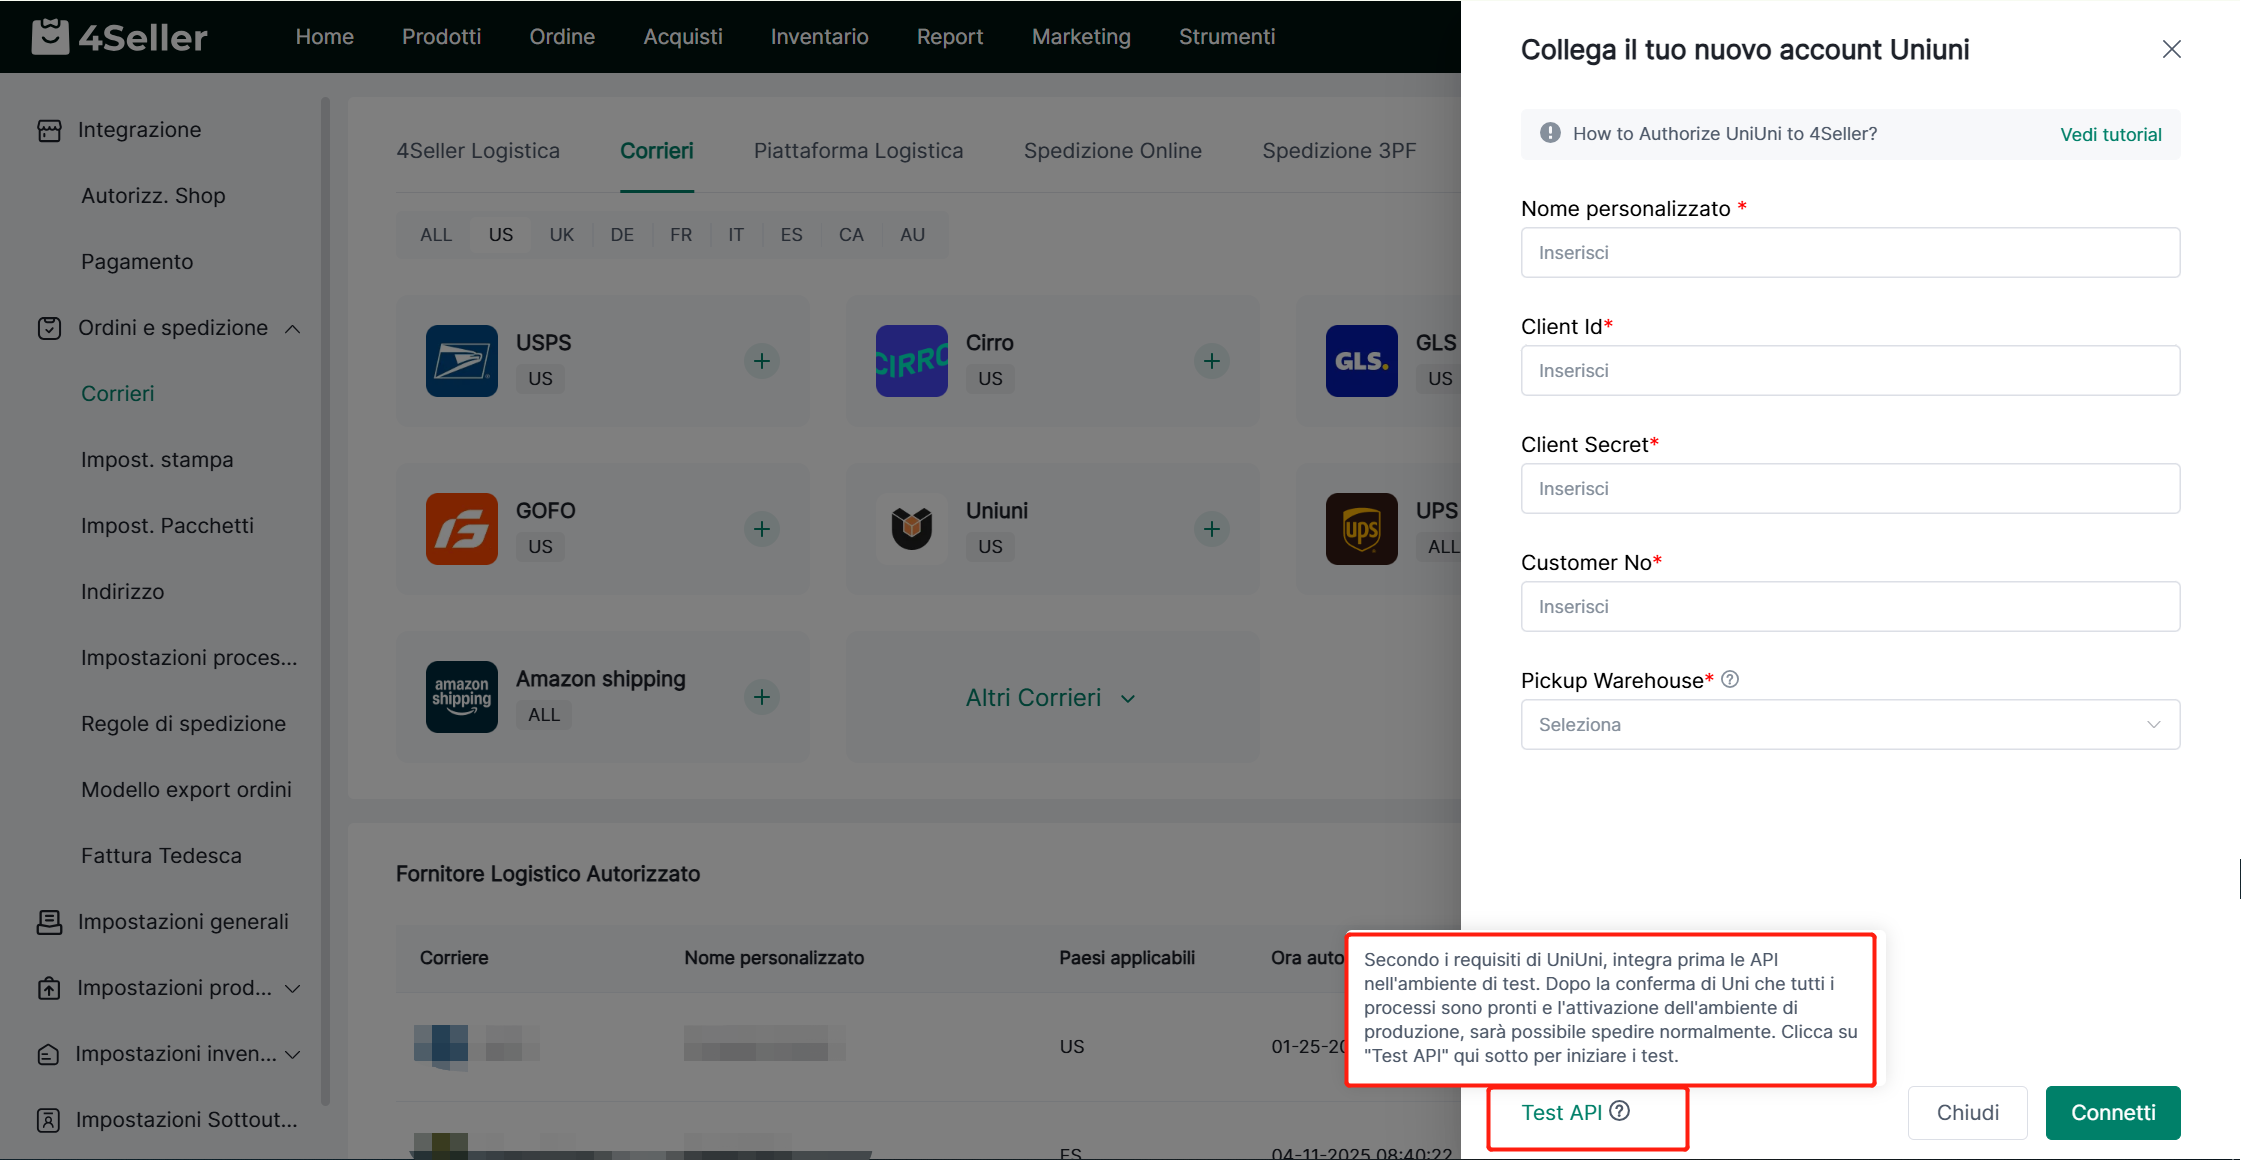Select the UK country filter
2241x1160 pixels.
pyautogui.click(x=561, y=235)
